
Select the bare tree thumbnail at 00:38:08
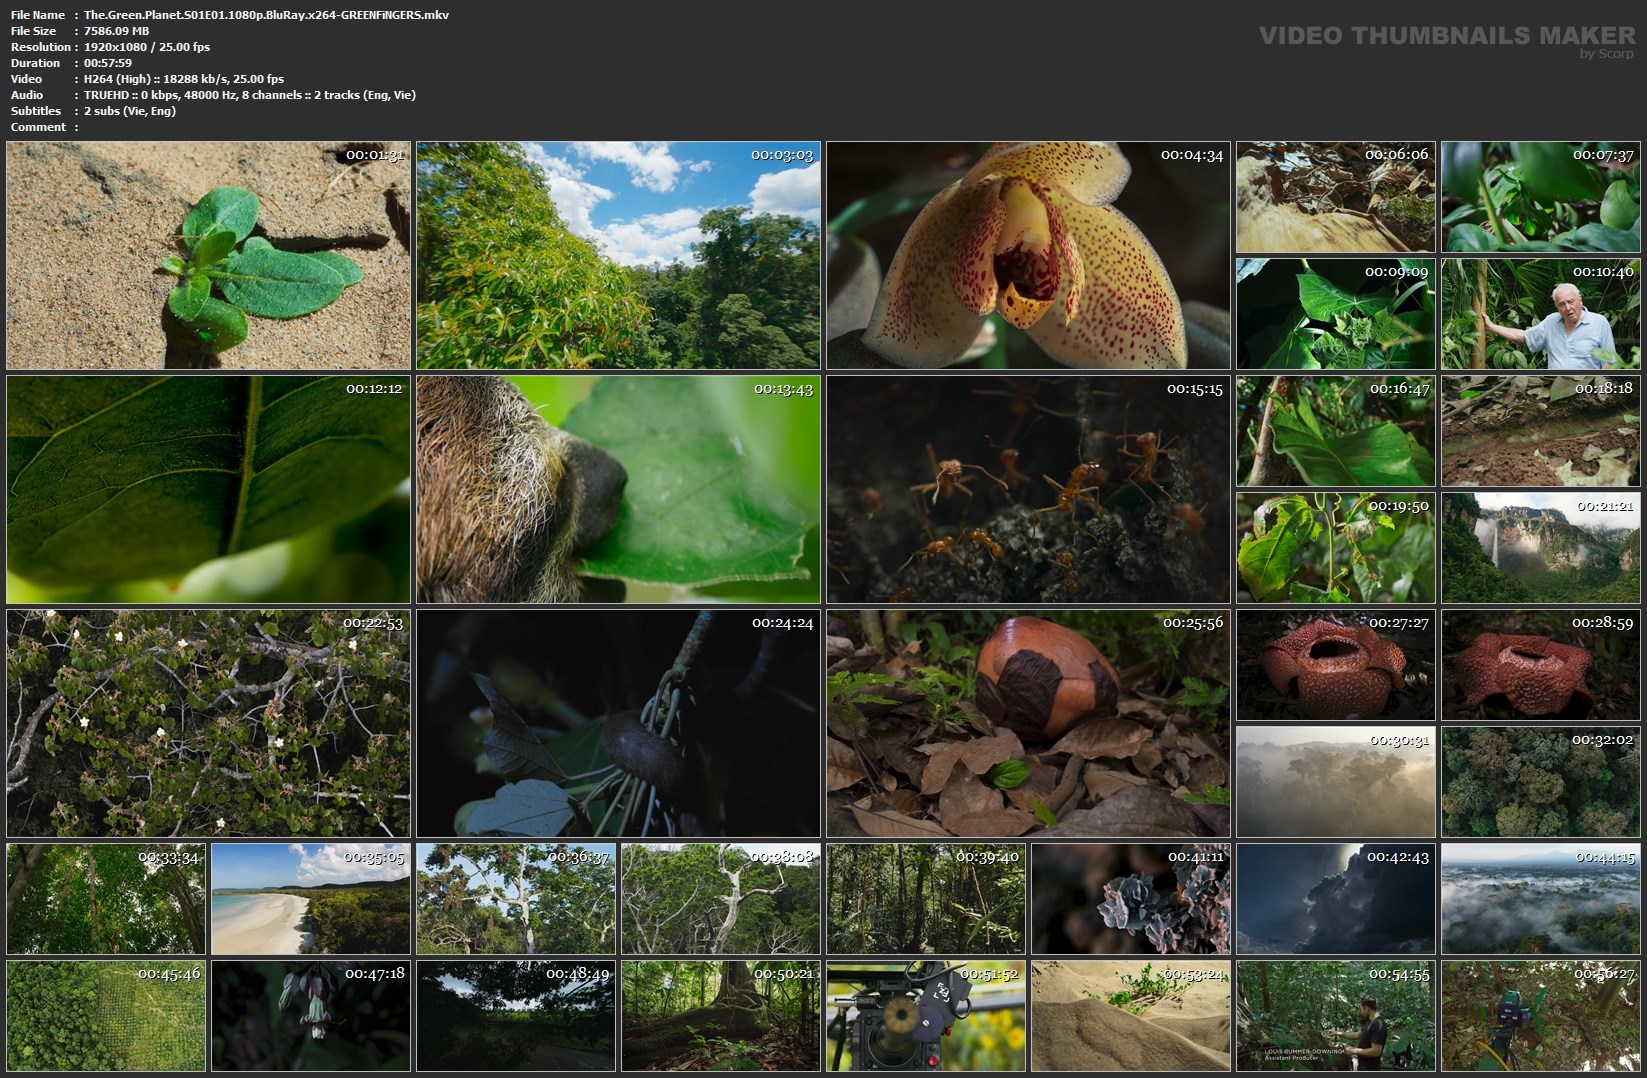point(721,899)
